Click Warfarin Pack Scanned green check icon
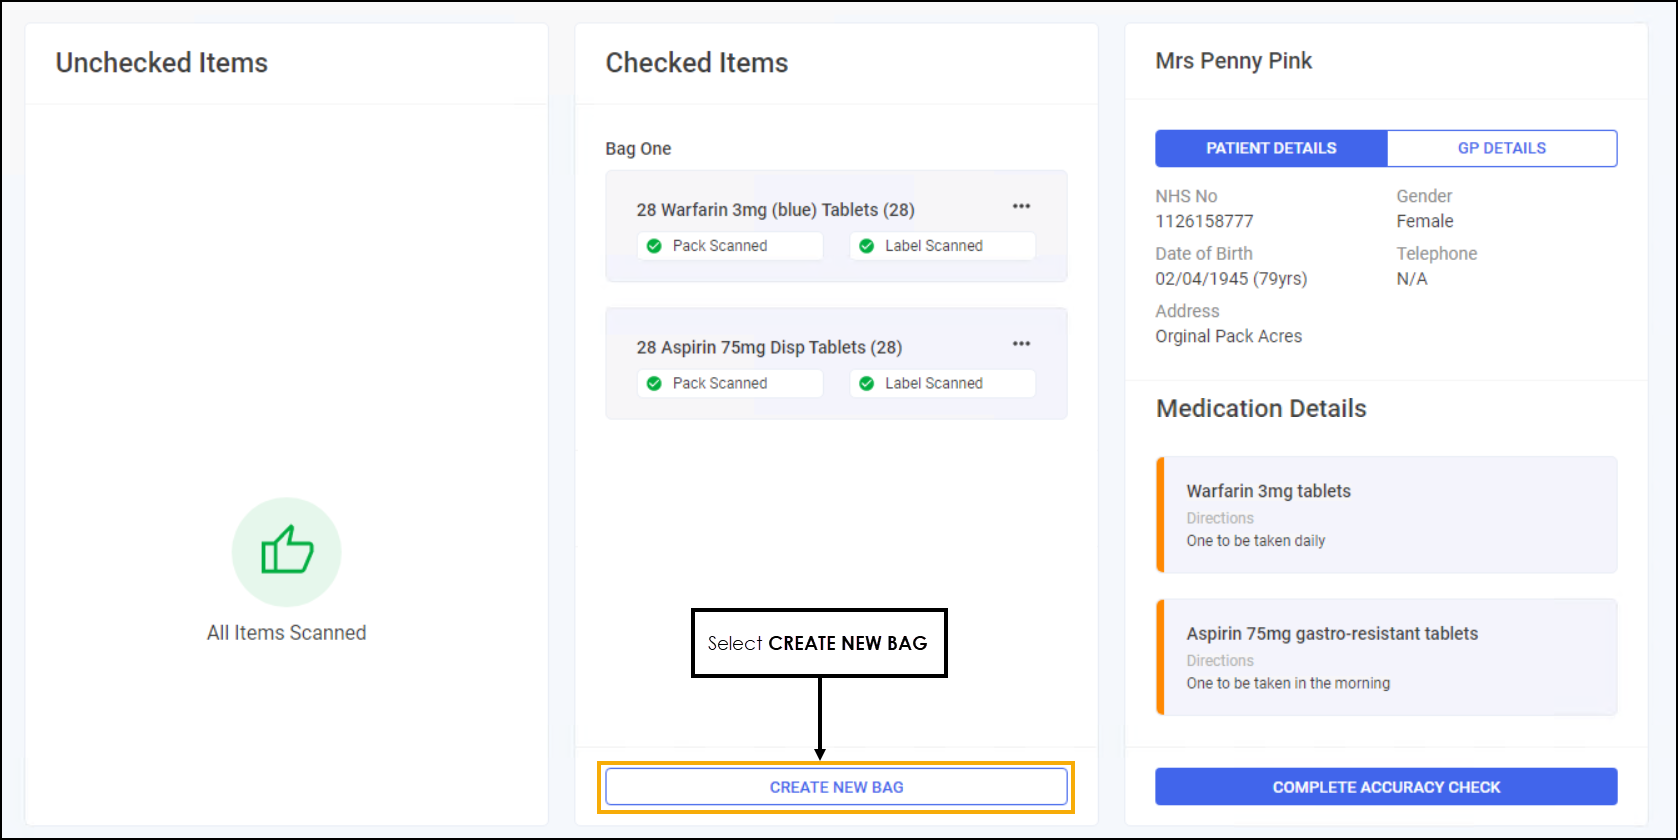Viewport: 1678px width, 840px height. [654, 246]
